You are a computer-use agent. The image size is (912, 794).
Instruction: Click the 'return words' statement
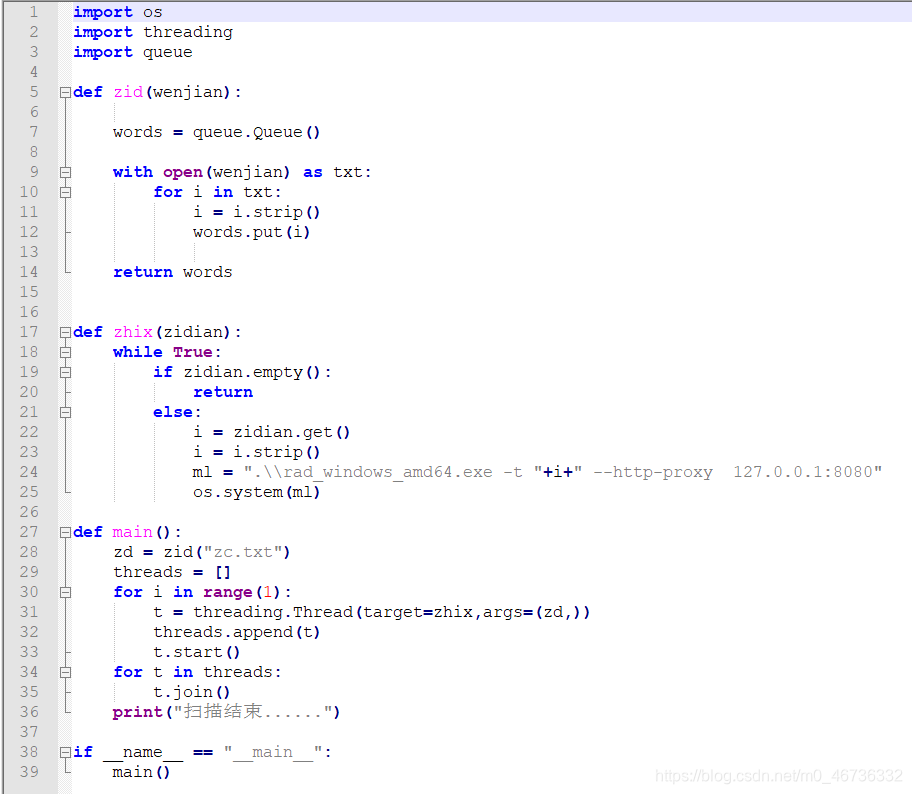[173, 272]
